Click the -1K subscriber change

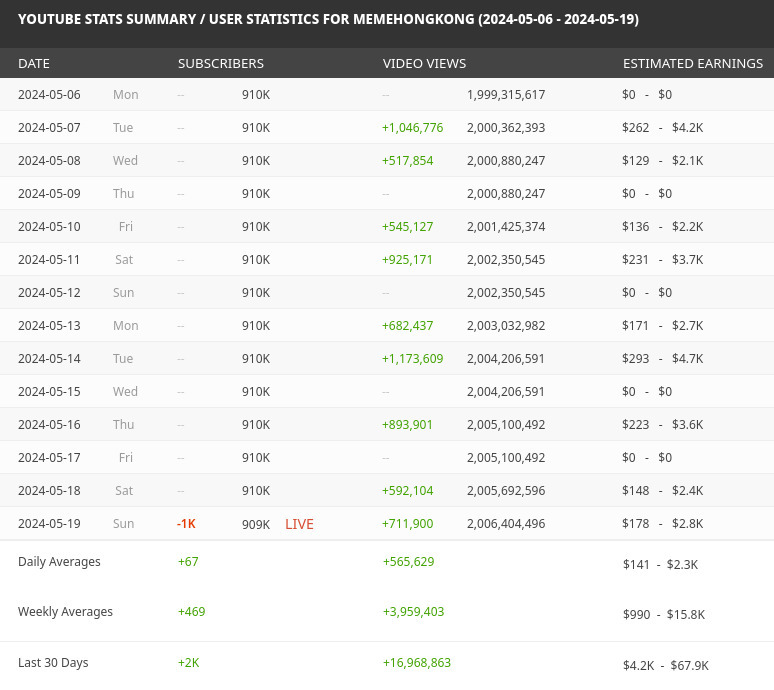tap(186, 524)
